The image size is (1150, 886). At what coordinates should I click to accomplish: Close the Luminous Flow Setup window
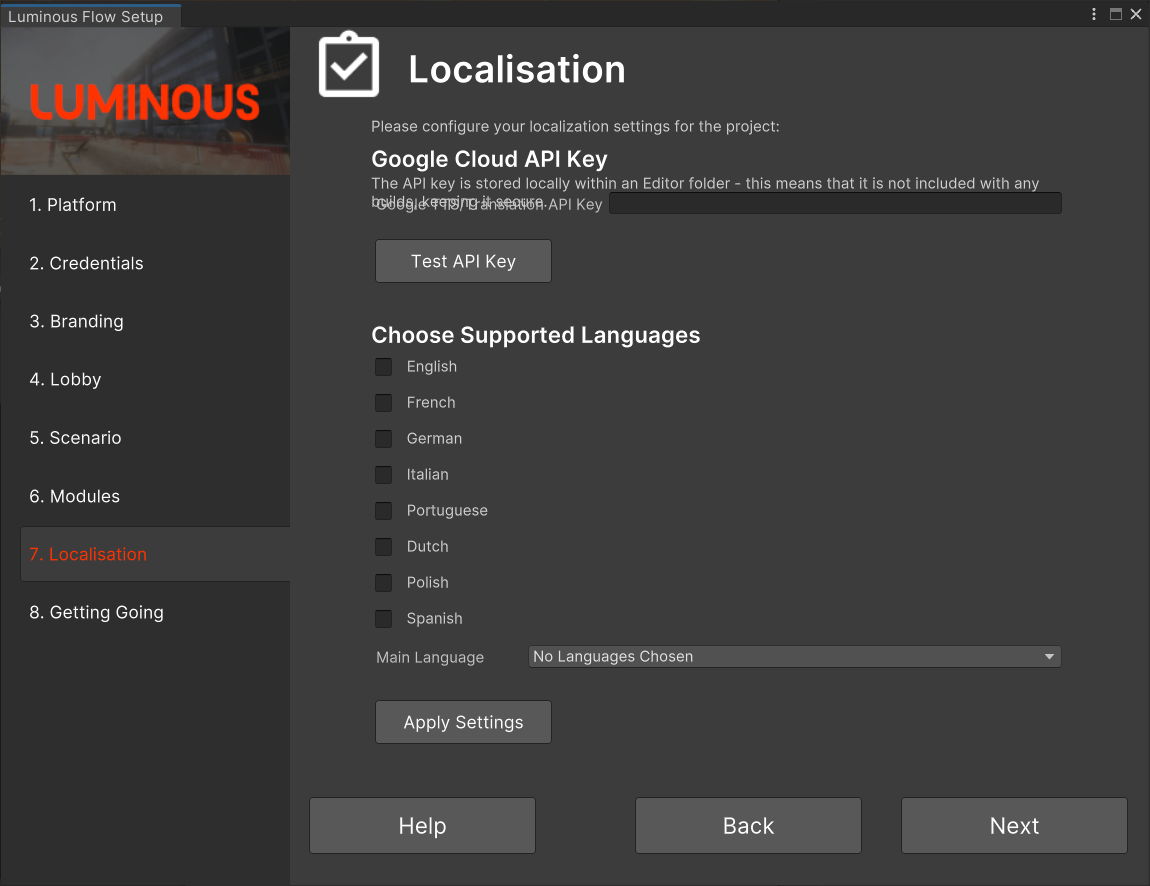[x=1136, y=14]
